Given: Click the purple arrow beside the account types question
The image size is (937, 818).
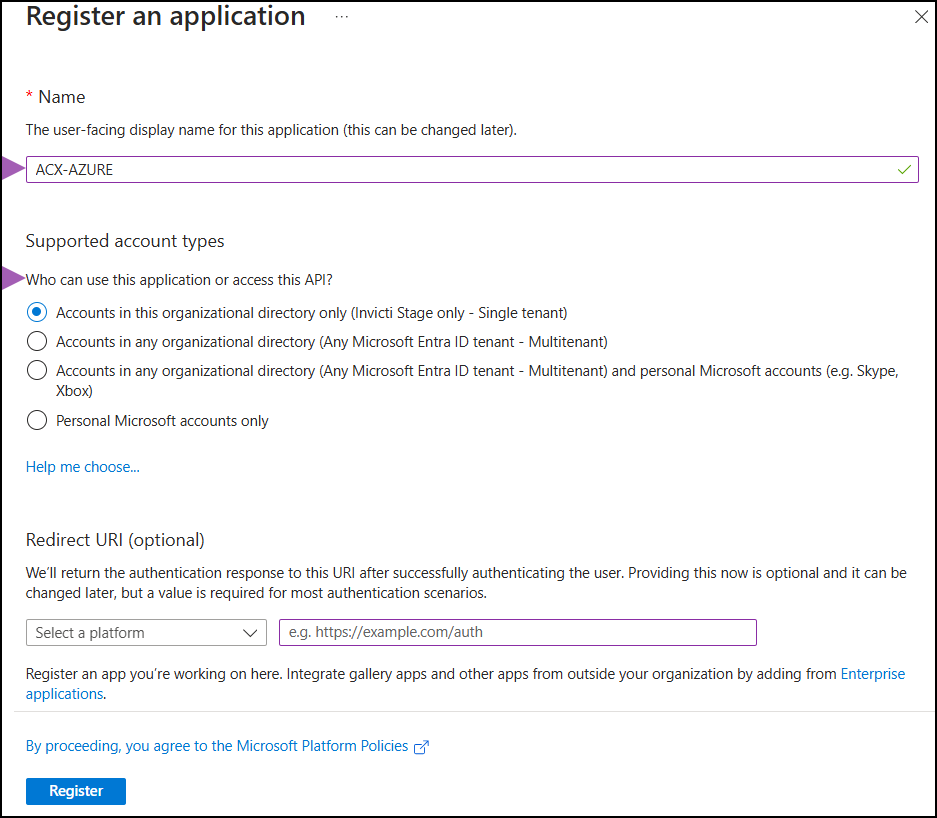Looking at the screenshot, I should coord(8,279).
